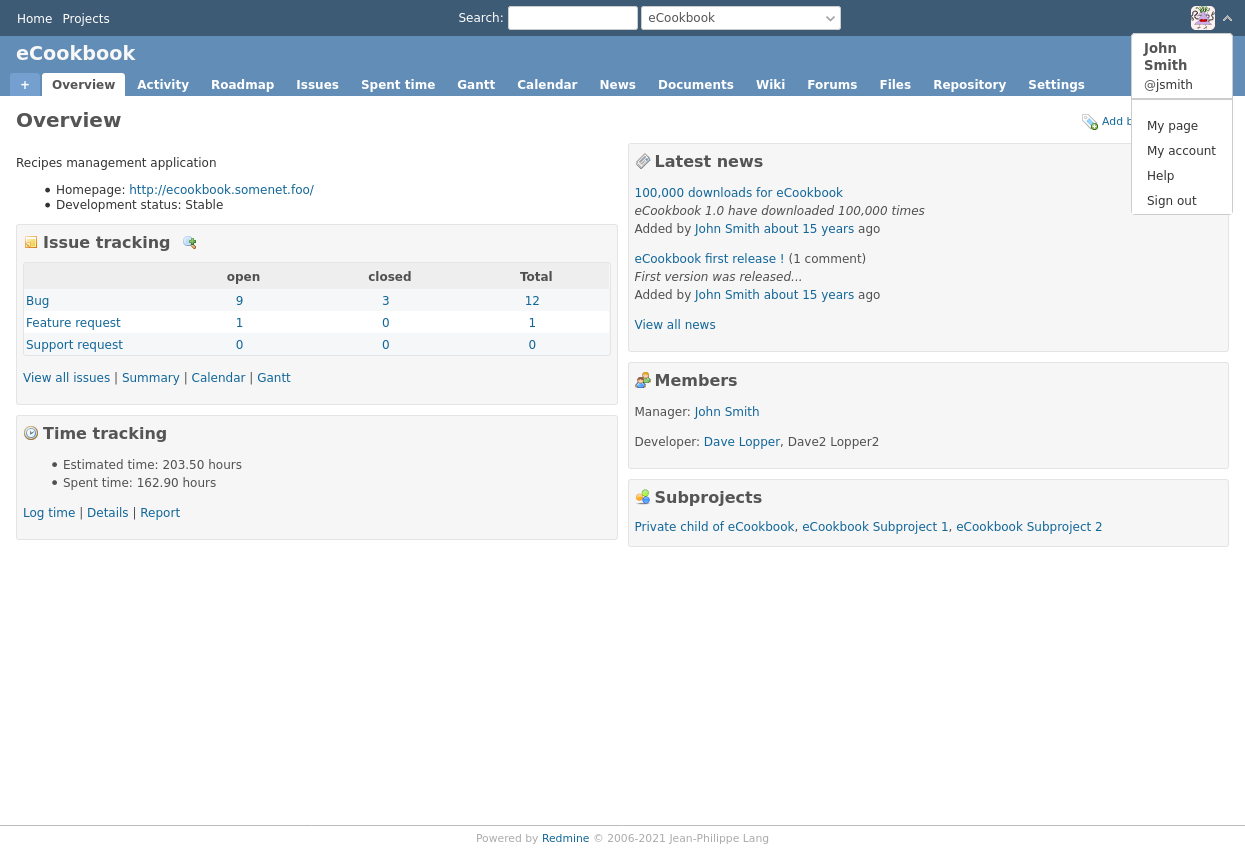Open news '100,000 downloads for eCookbook'
Screen dimensions: 1245x850
pyautogui.click(x=739, y=193)
